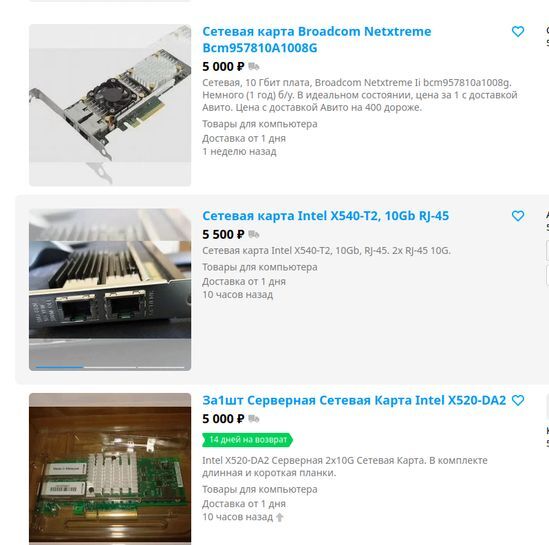Viewport: 549px width, 545px height.
Task: Favorite the Intel X520-DA2 listing heart icon
Action: point(518,400)
